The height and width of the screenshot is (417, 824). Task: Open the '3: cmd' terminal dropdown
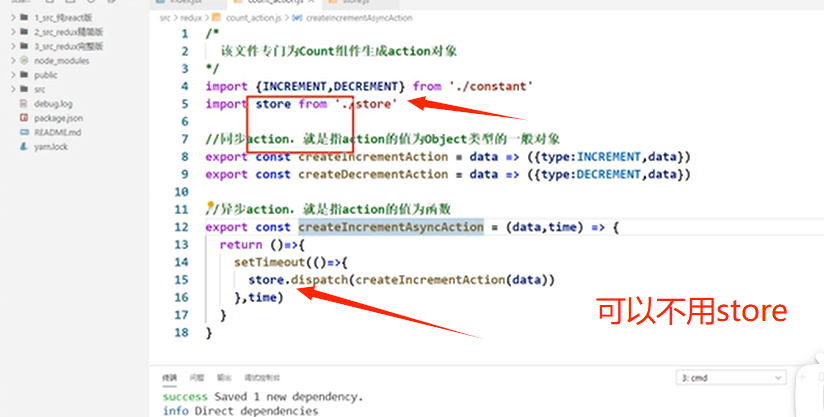pyautogui.click(x=730, y=378)
